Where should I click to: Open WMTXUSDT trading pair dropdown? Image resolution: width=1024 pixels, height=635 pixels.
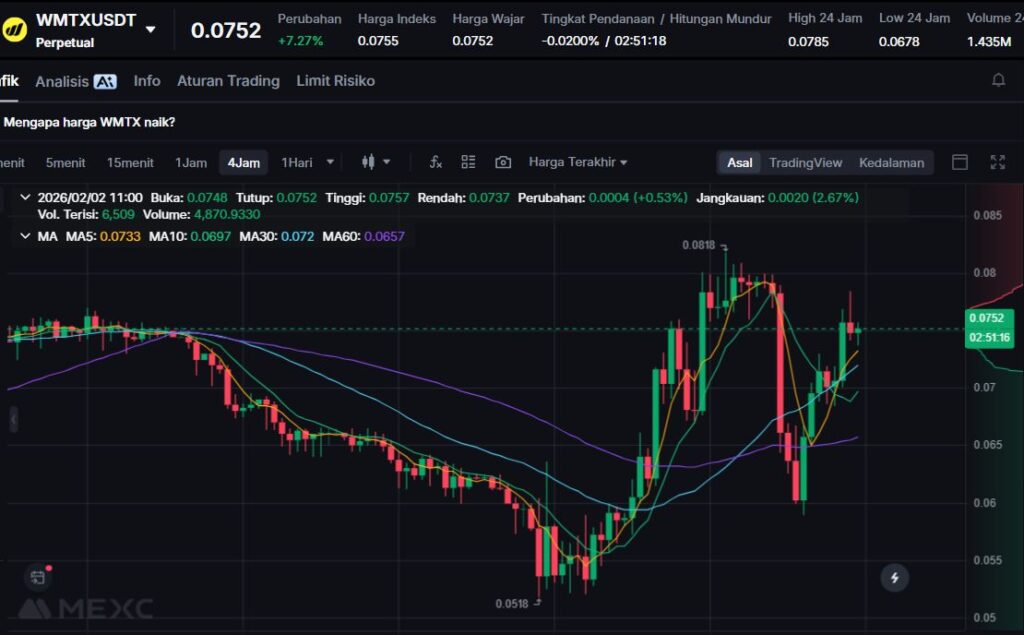coord(150,29)
